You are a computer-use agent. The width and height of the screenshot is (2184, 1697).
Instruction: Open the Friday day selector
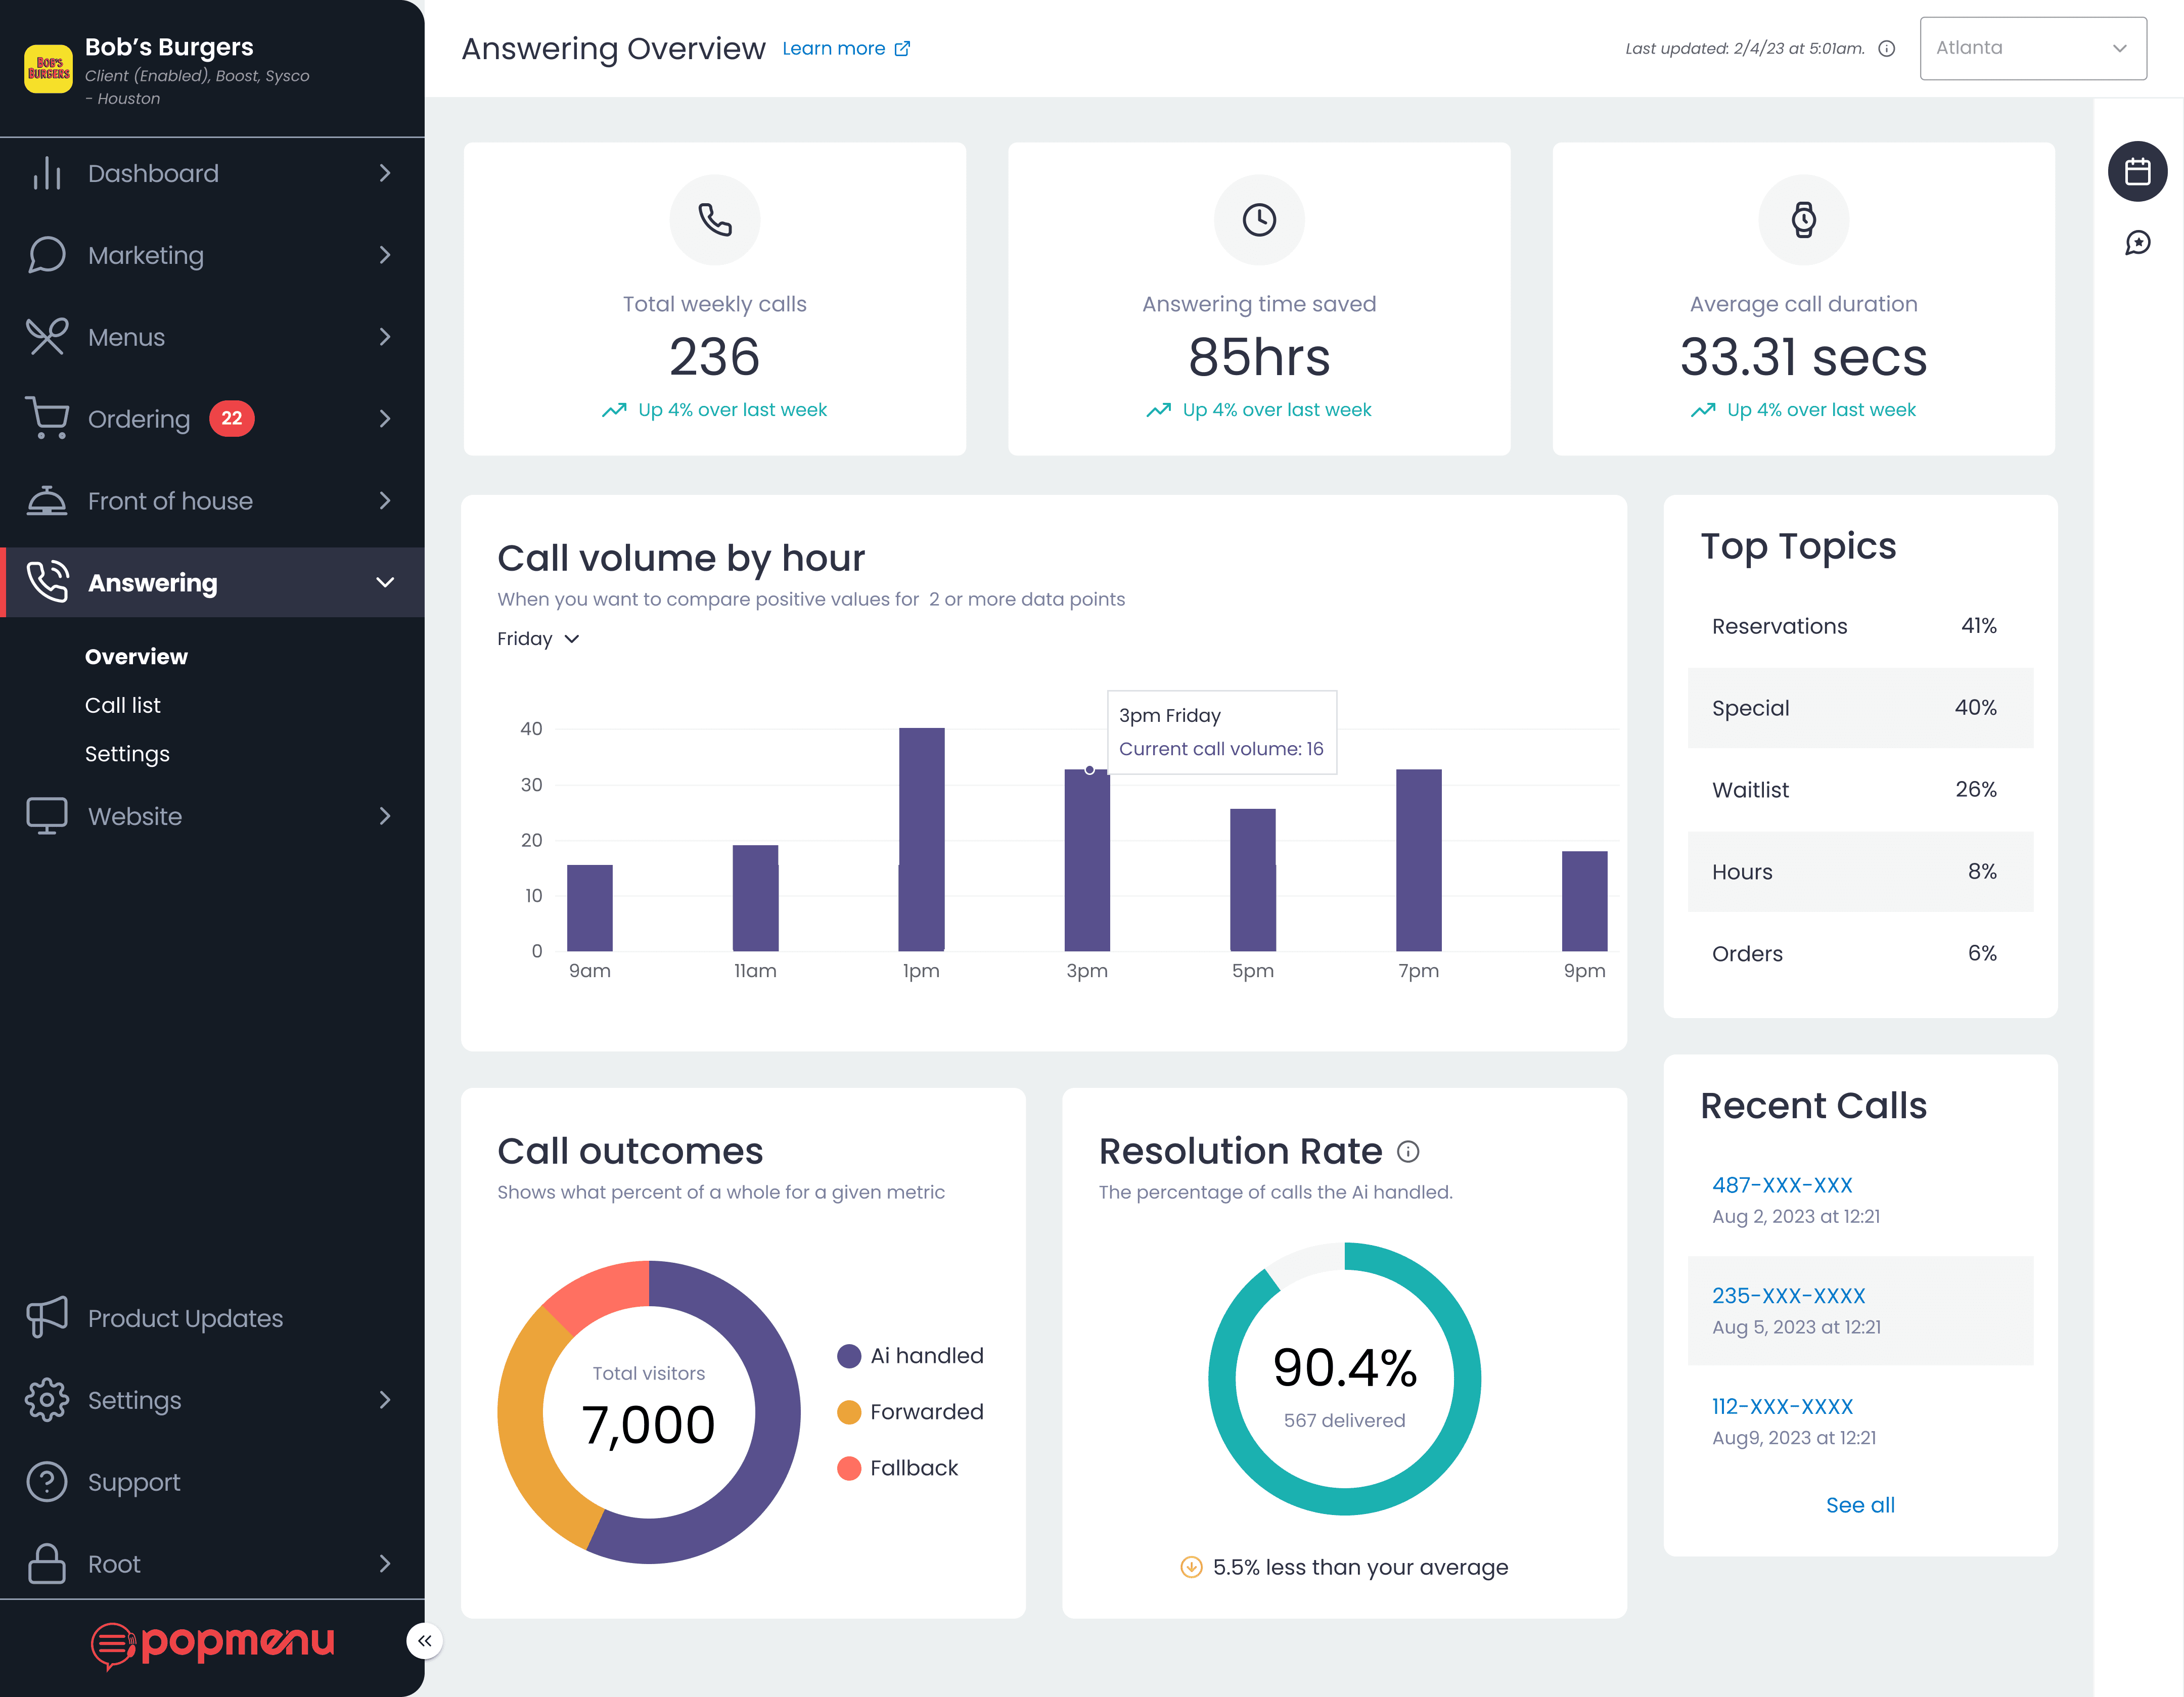[538, 639]
